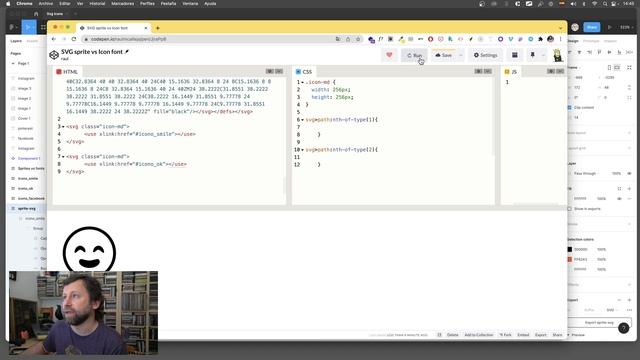Open the HTML editor settings gear
Image resolution: width=640 pixels, height=360 pixels.
point(270,71)
